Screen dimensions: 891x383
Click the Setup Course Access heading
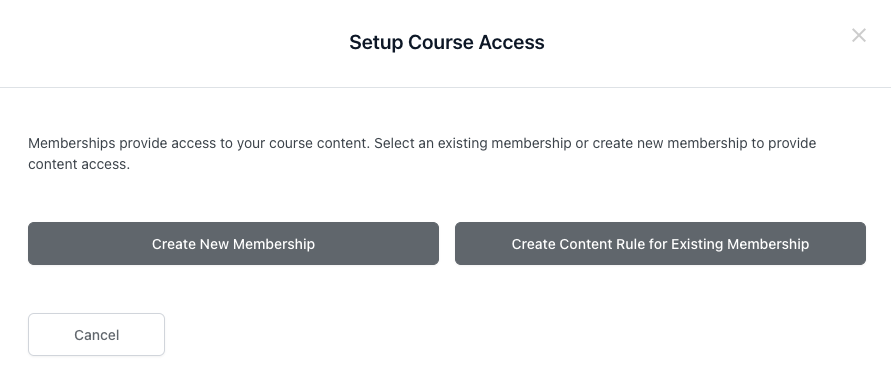(447, 42)
